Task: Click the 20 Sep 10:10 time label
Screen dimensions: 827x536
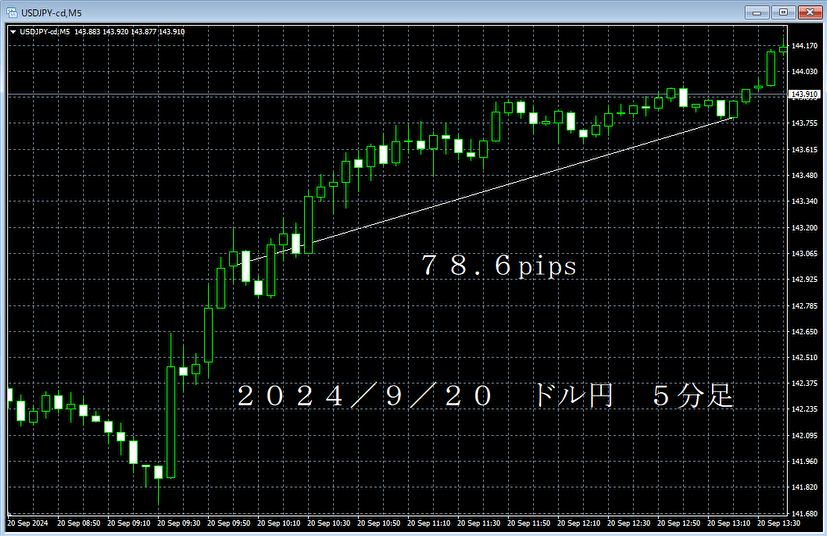Action: coord(278,523)
